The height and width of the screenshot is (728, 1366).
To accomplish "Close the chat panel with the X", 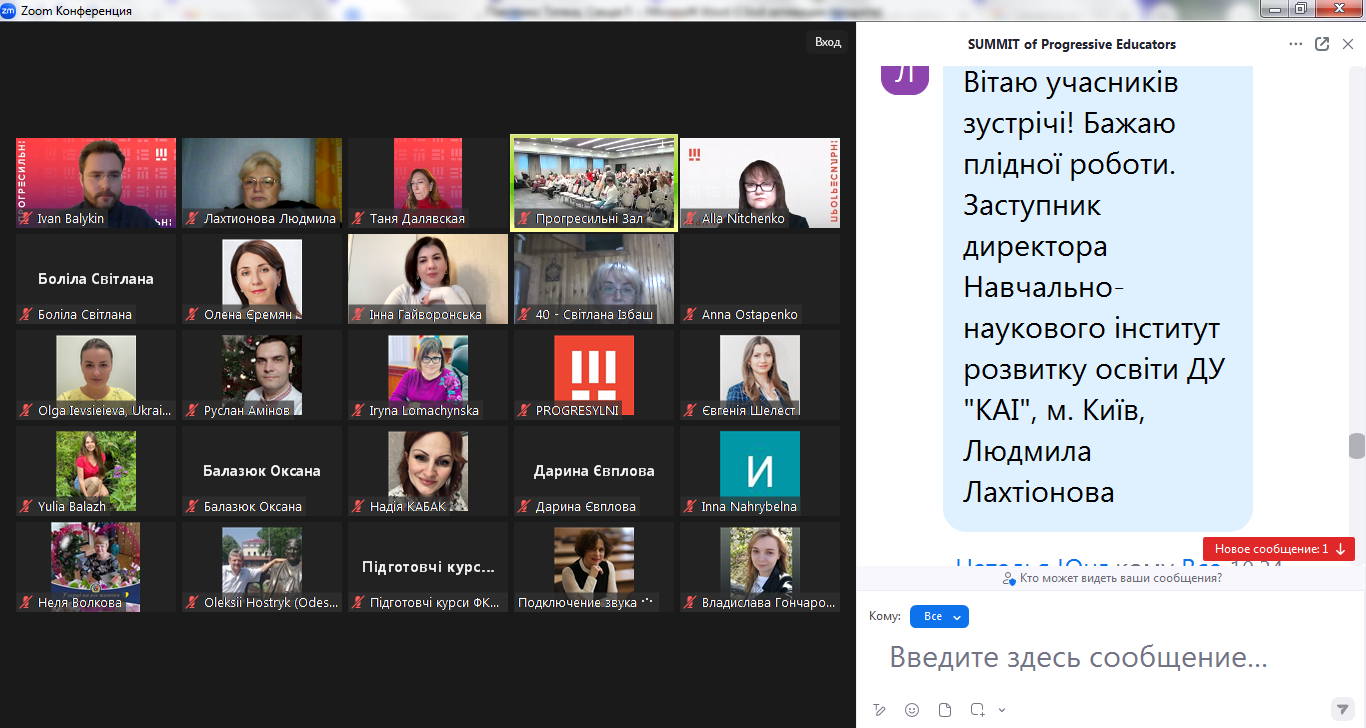I will point(1348,44).
